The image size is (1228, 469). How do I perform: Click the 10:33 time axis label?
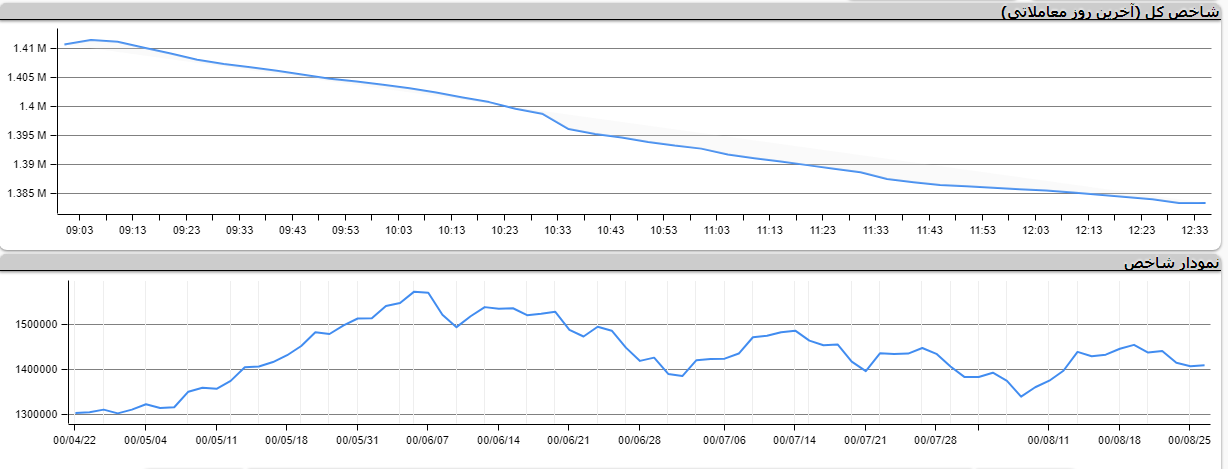tap(558, 230)
